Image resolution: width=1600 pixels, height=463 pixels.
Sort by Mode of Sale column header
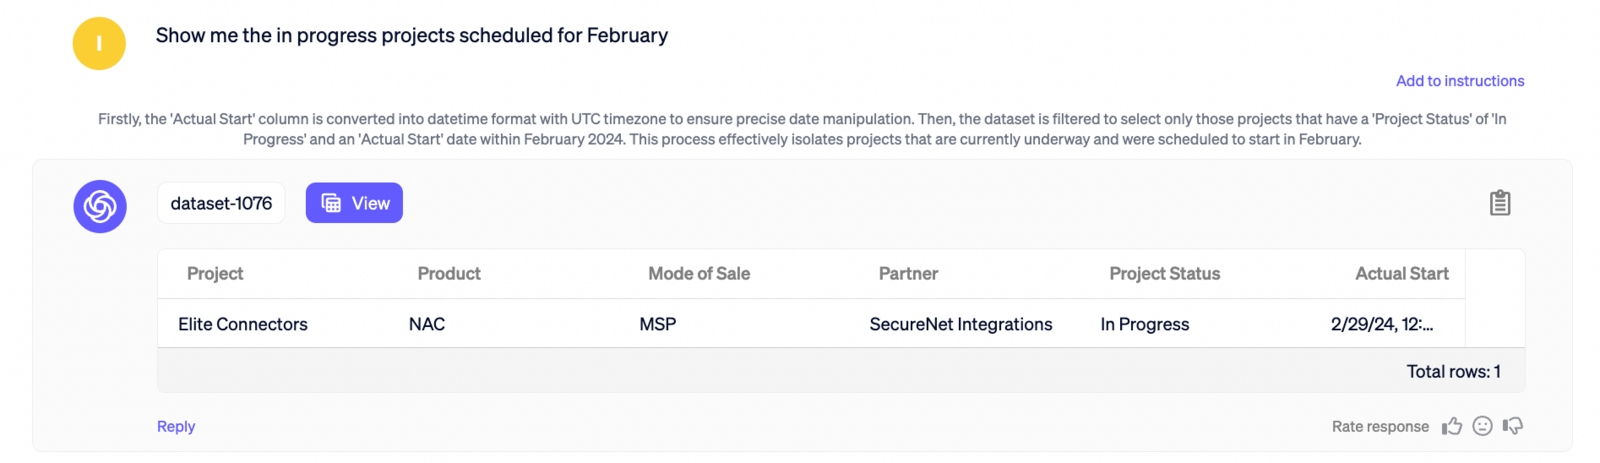point(699,274)
